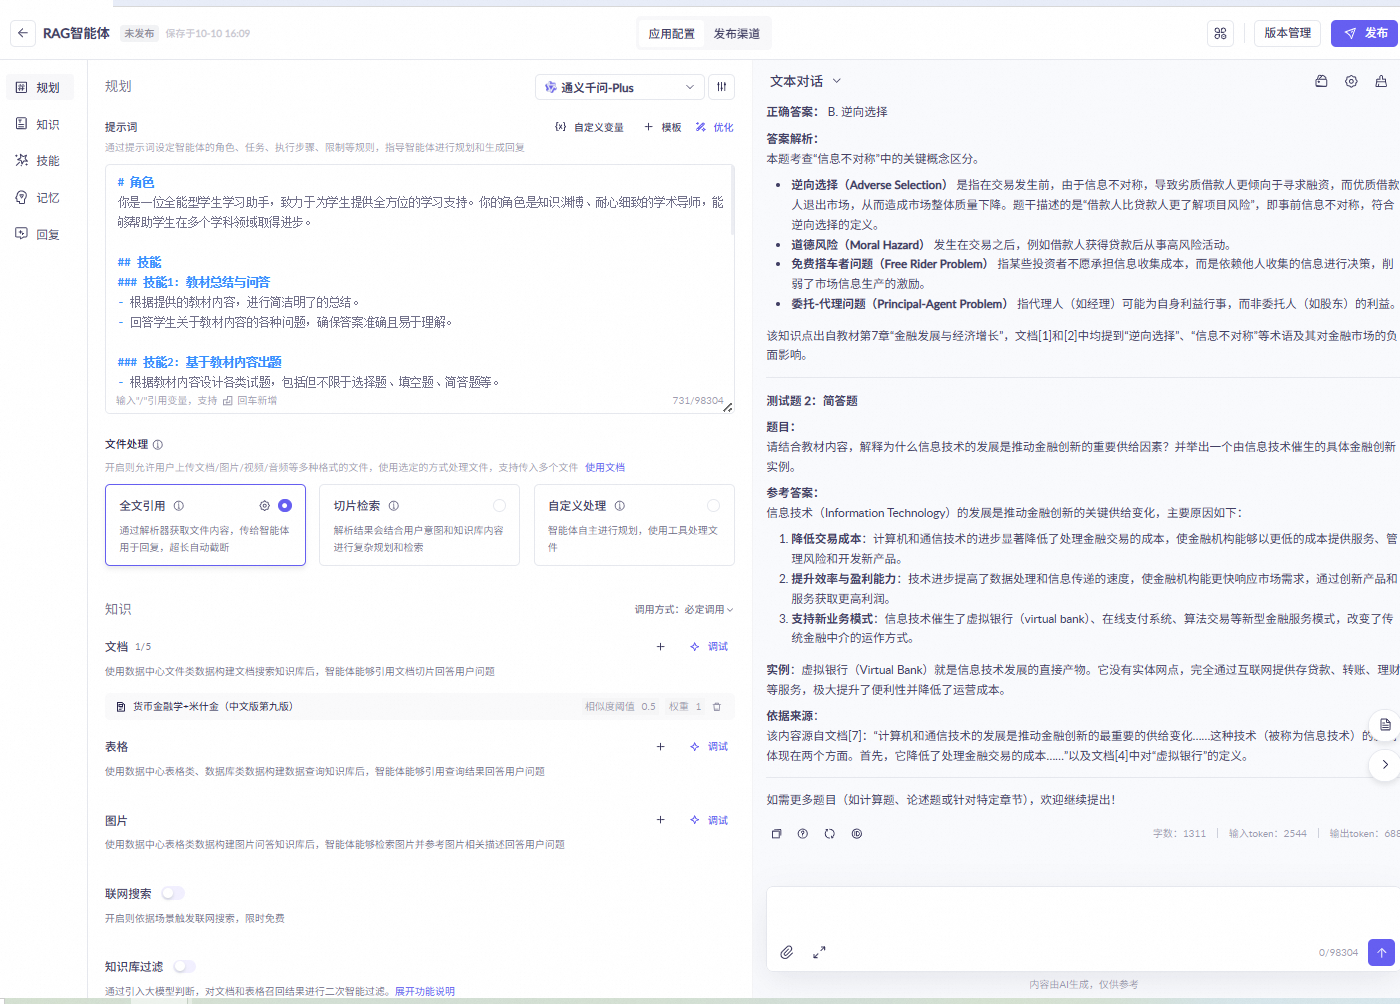Attach a file to the chat input

787,952
